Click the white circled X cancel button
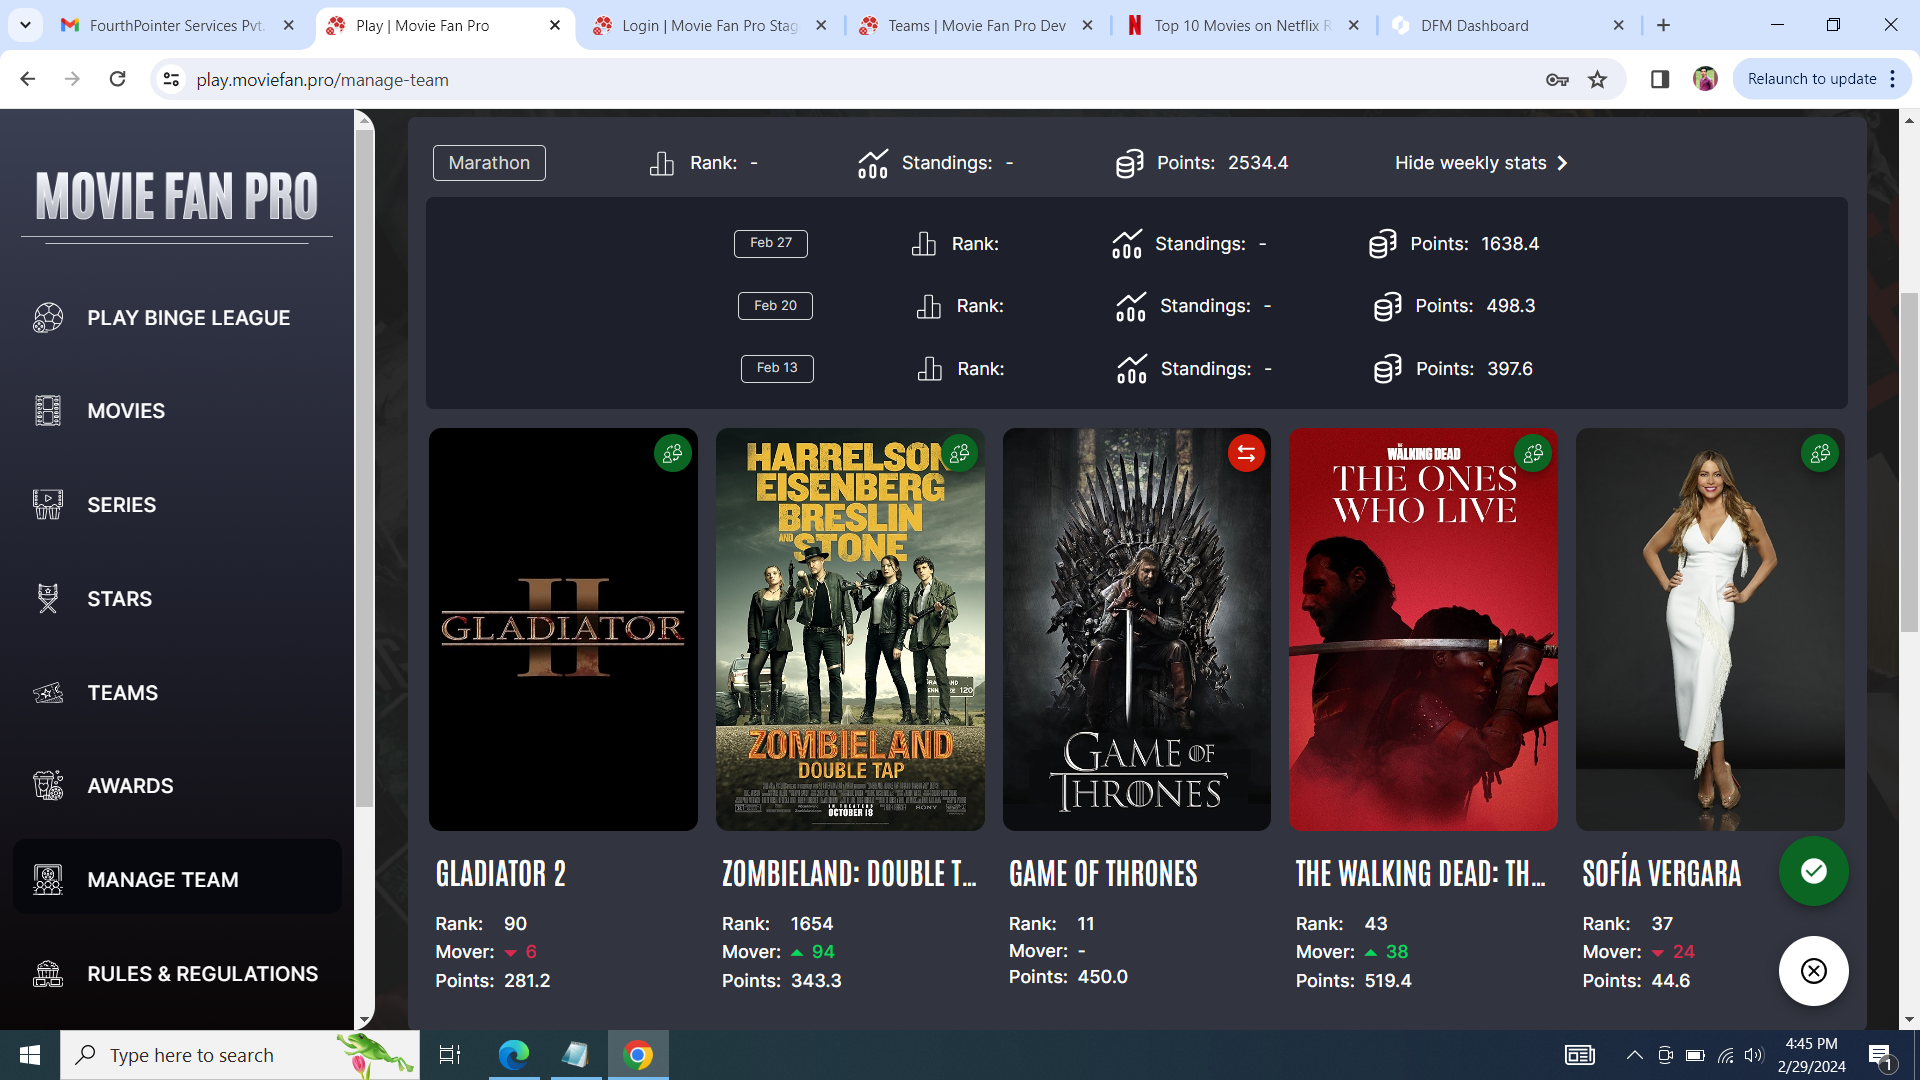The image size is (1920, 1080). pyautogui.click(x=1813, y=971)
